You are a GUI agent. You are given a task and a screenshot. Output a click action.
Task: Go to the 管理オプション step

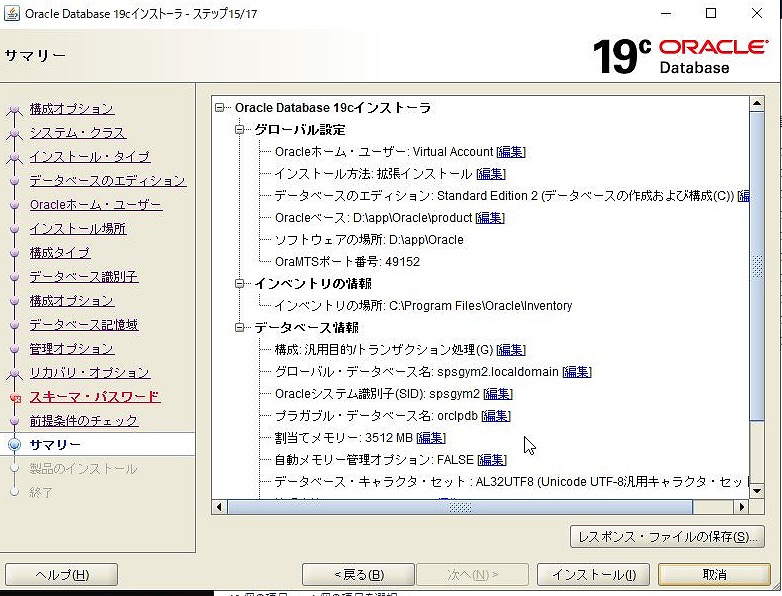click(72, 349)
